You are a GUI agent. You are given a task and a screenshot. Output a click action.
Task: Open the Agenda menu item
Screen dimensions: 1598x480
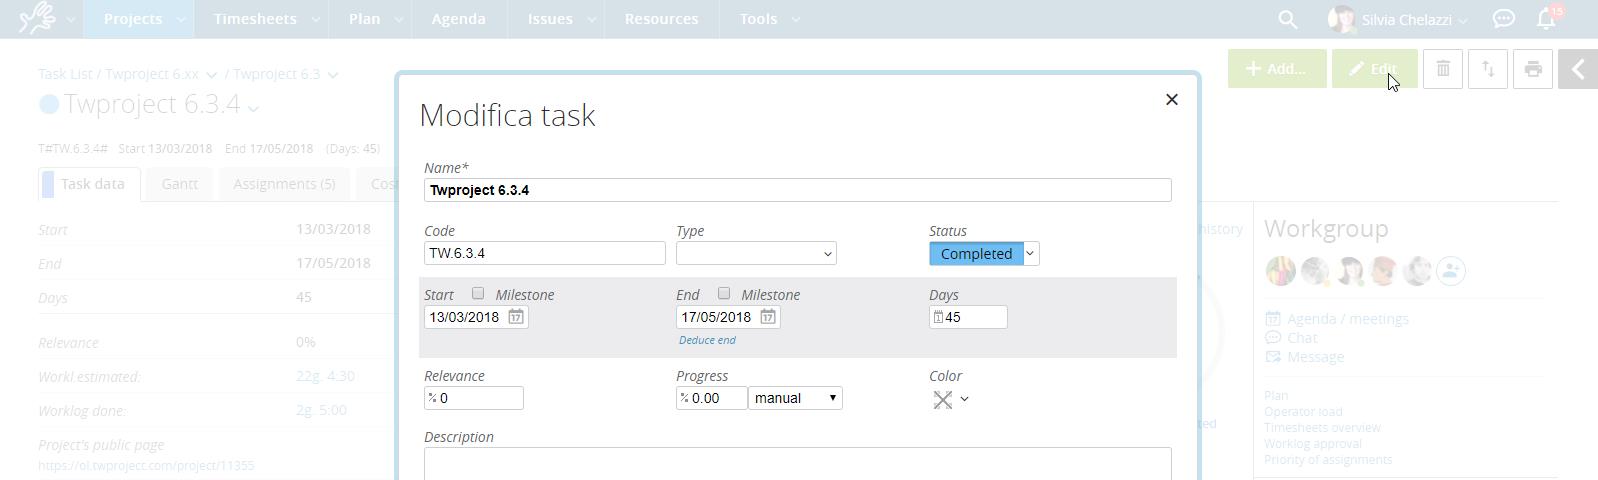coord(458,19)
